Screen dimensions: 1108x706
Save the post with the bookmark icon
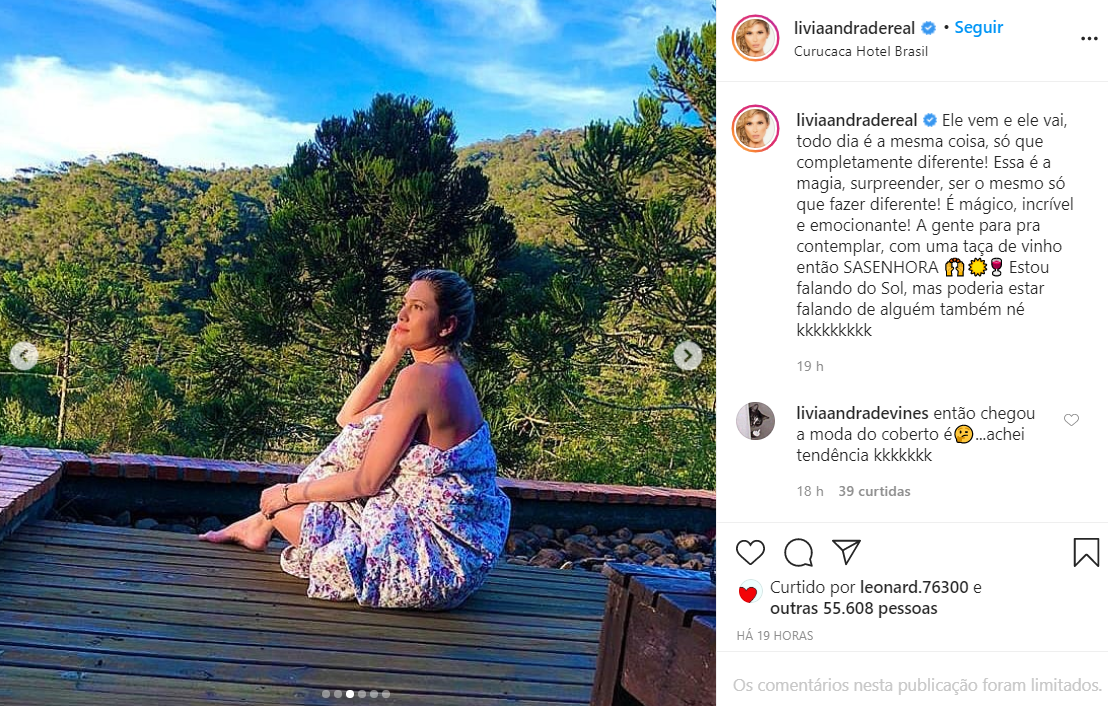pyautogui.click(x=1086, y=552)
